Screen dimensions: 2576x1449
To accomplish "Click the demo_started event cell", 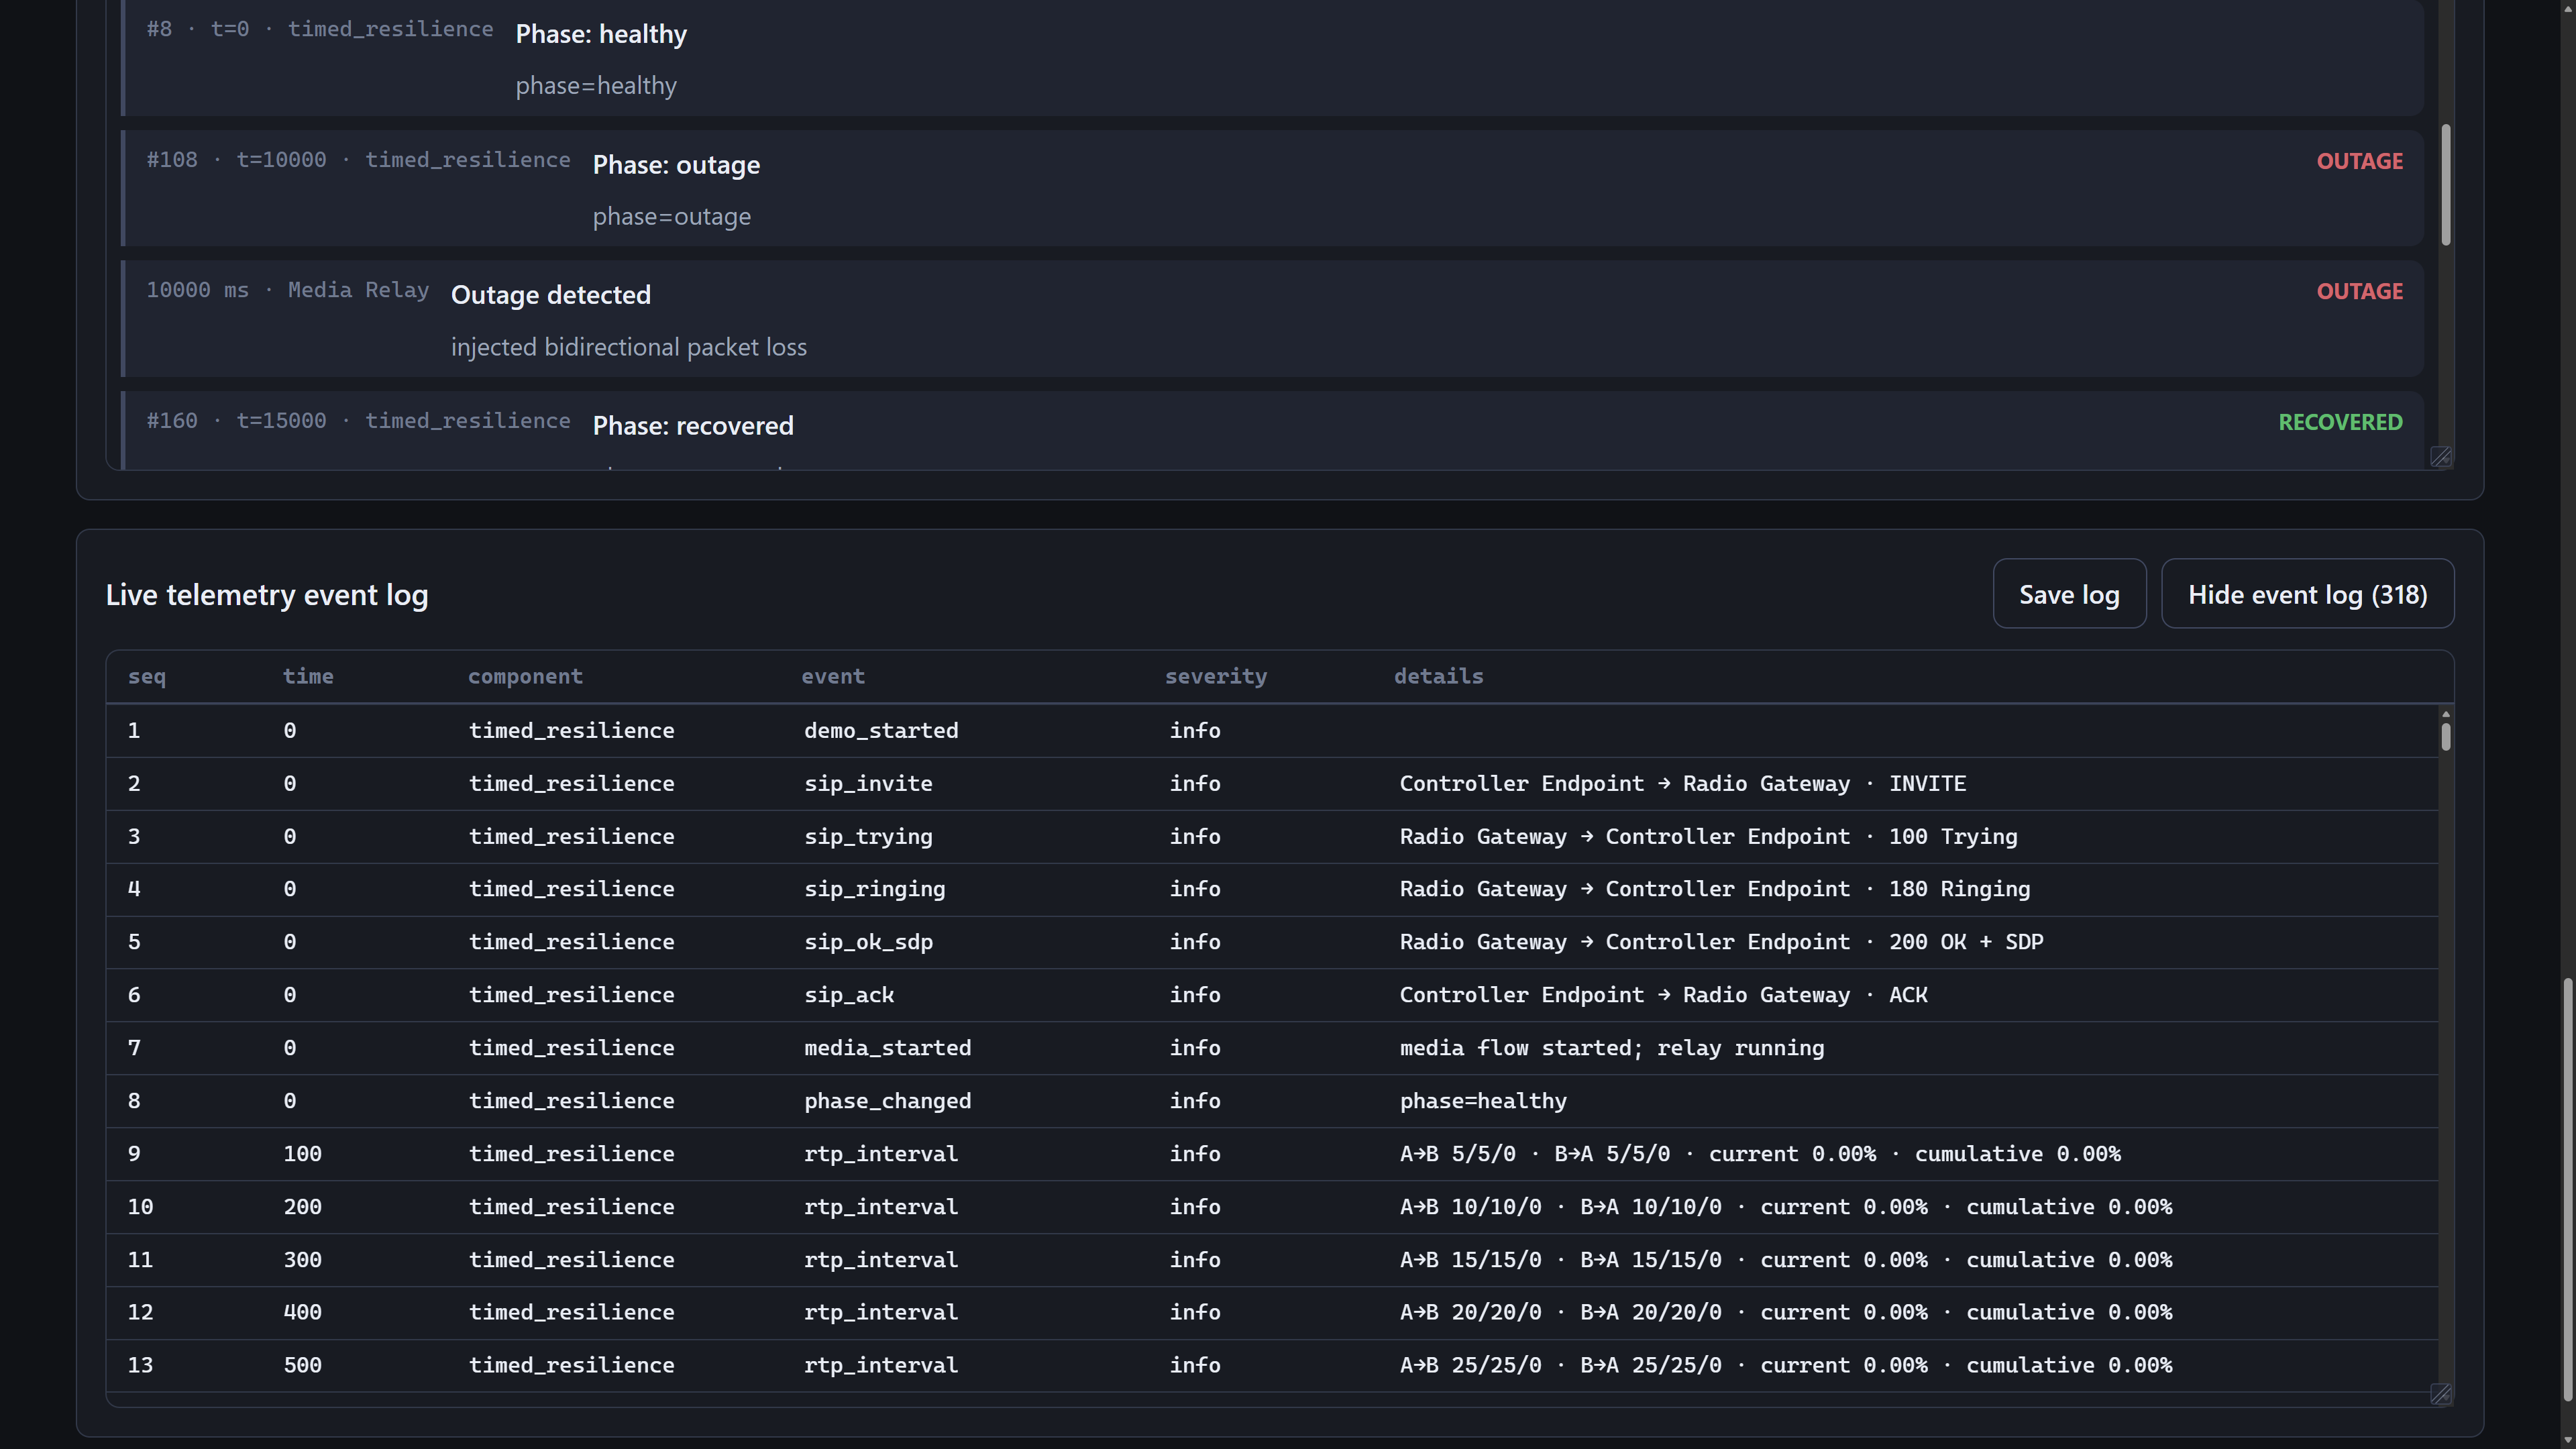I will [x=881, y=731].
